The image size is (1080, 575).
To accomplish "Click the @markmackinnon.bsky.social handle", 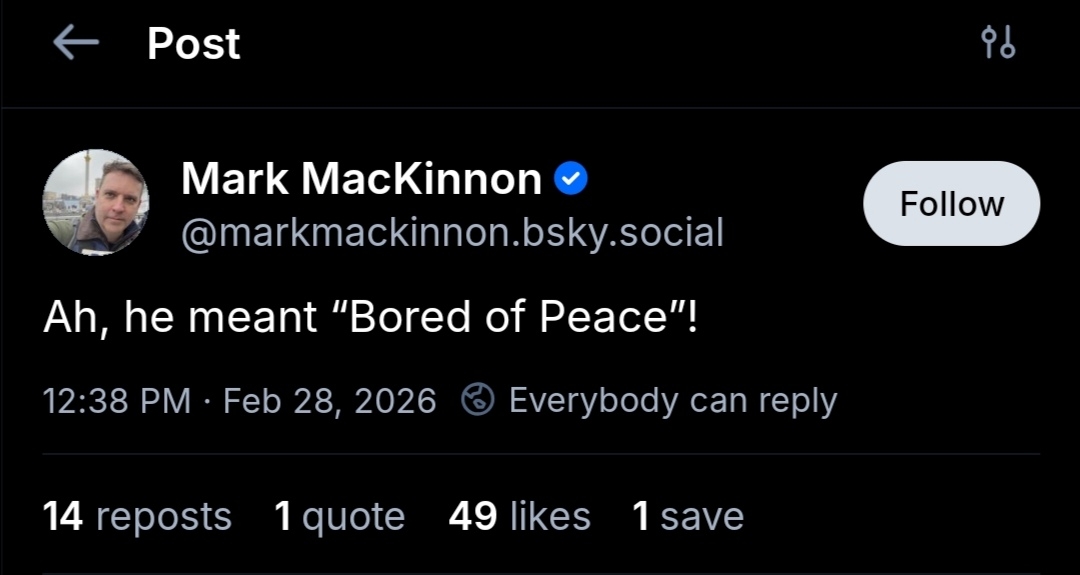I will pos(452,233).
